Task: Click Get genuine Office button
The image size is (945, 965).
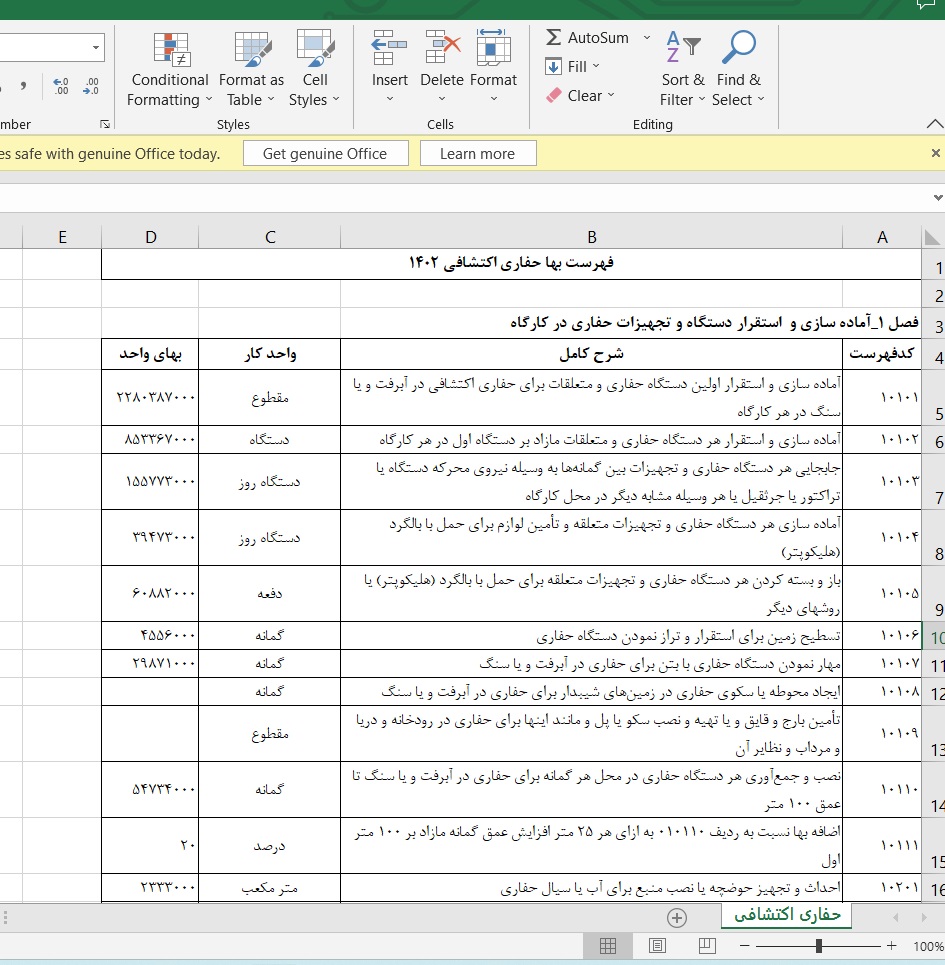Action: [325, 153]
